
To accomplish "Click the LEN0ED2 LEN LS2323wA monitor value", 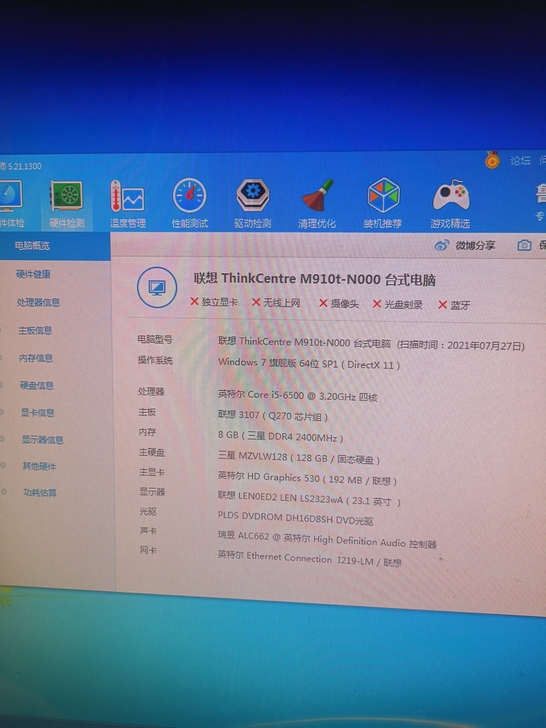I will [309, 499].
